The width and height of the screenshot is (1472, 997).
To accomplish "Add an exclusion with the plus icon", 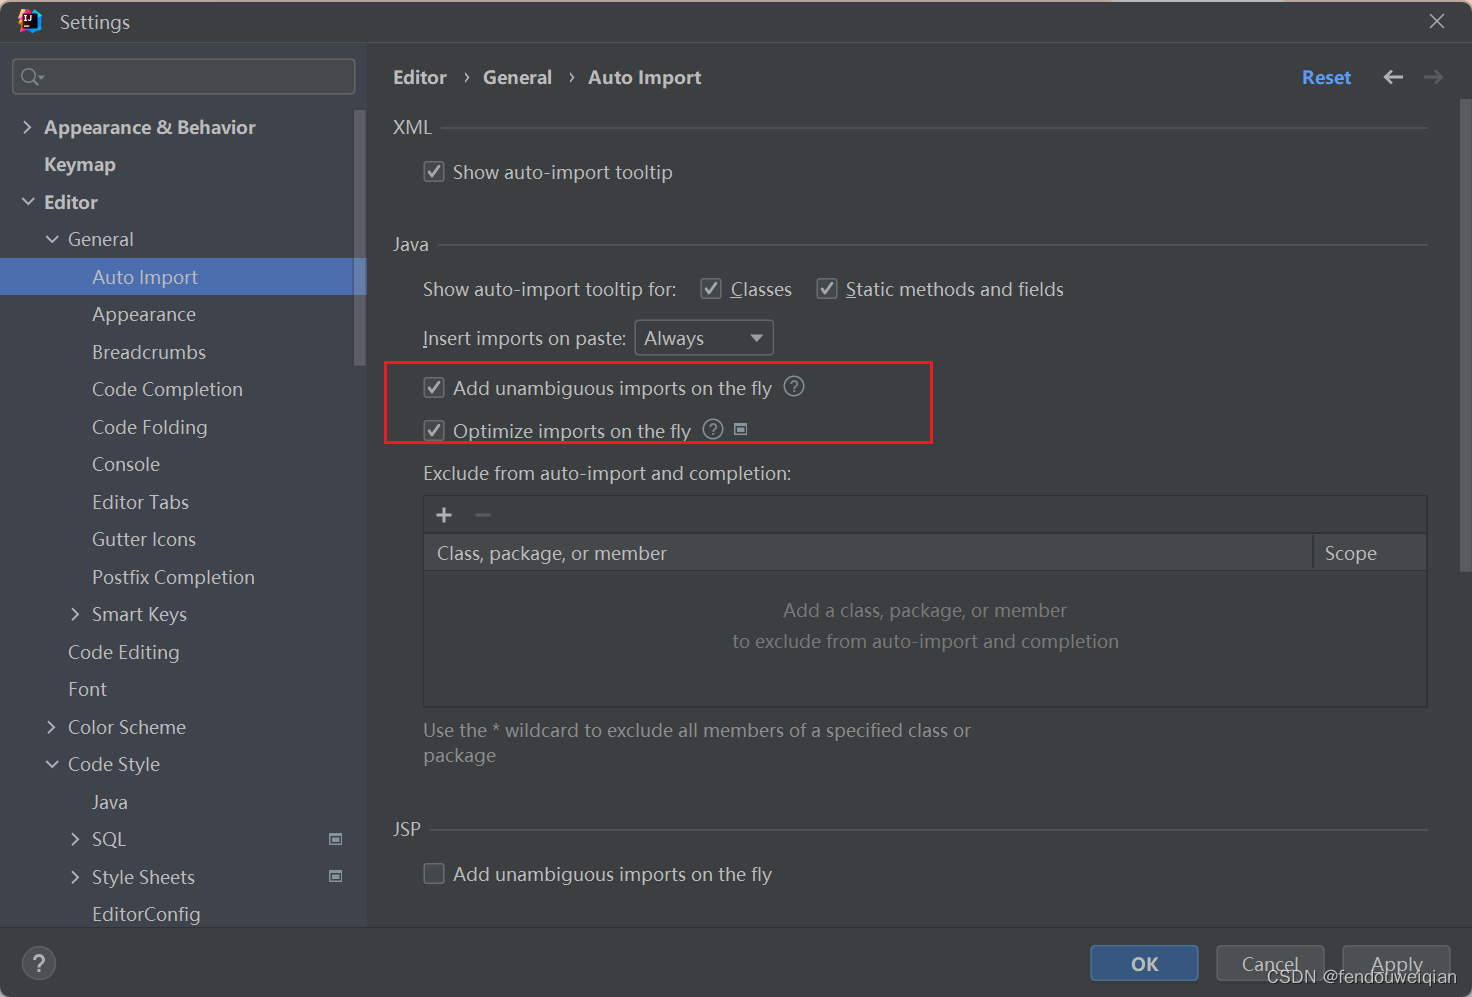I will 444,515.
